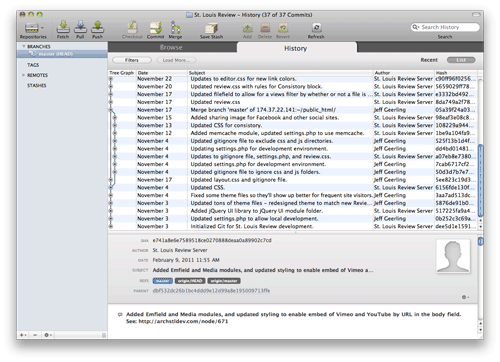Click the http://archstldev.com/node/671 text
The image size is (500, 362).
pyautogui.click(x=183, y=322)
